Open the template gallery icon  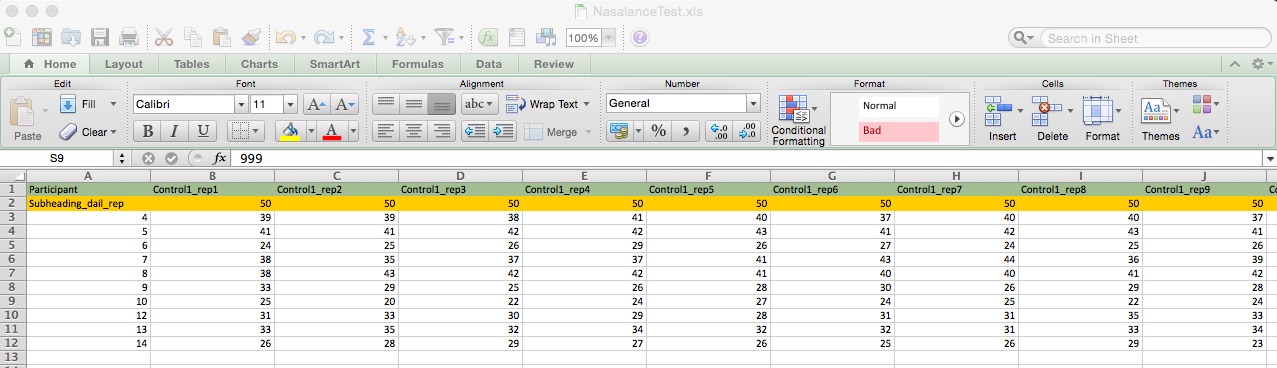(42, 37)
